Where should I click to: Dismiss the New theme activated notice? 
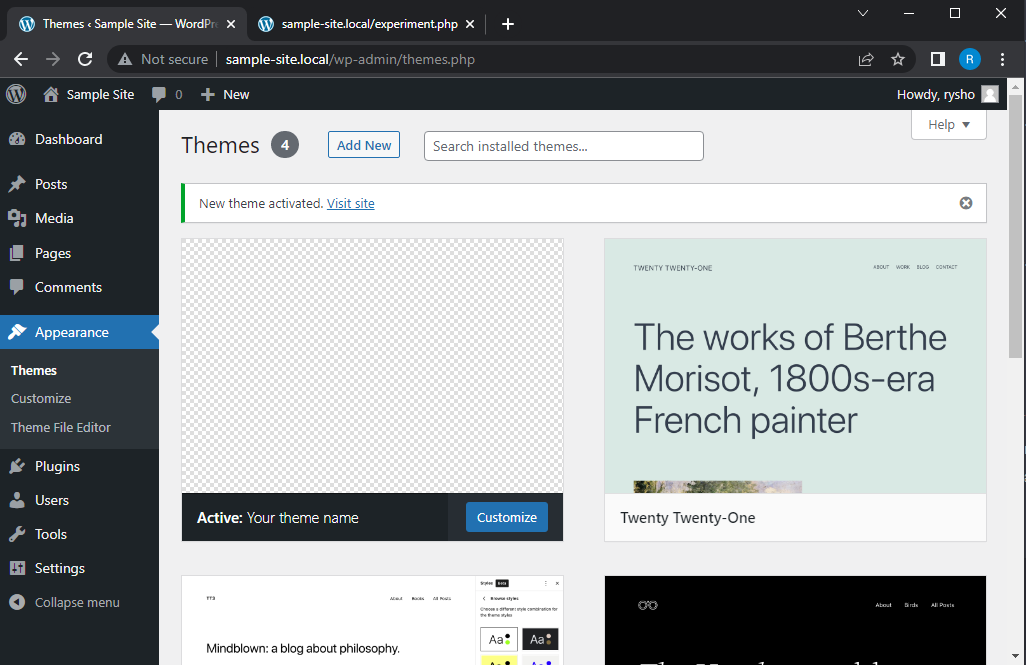[x=966, y=203]
